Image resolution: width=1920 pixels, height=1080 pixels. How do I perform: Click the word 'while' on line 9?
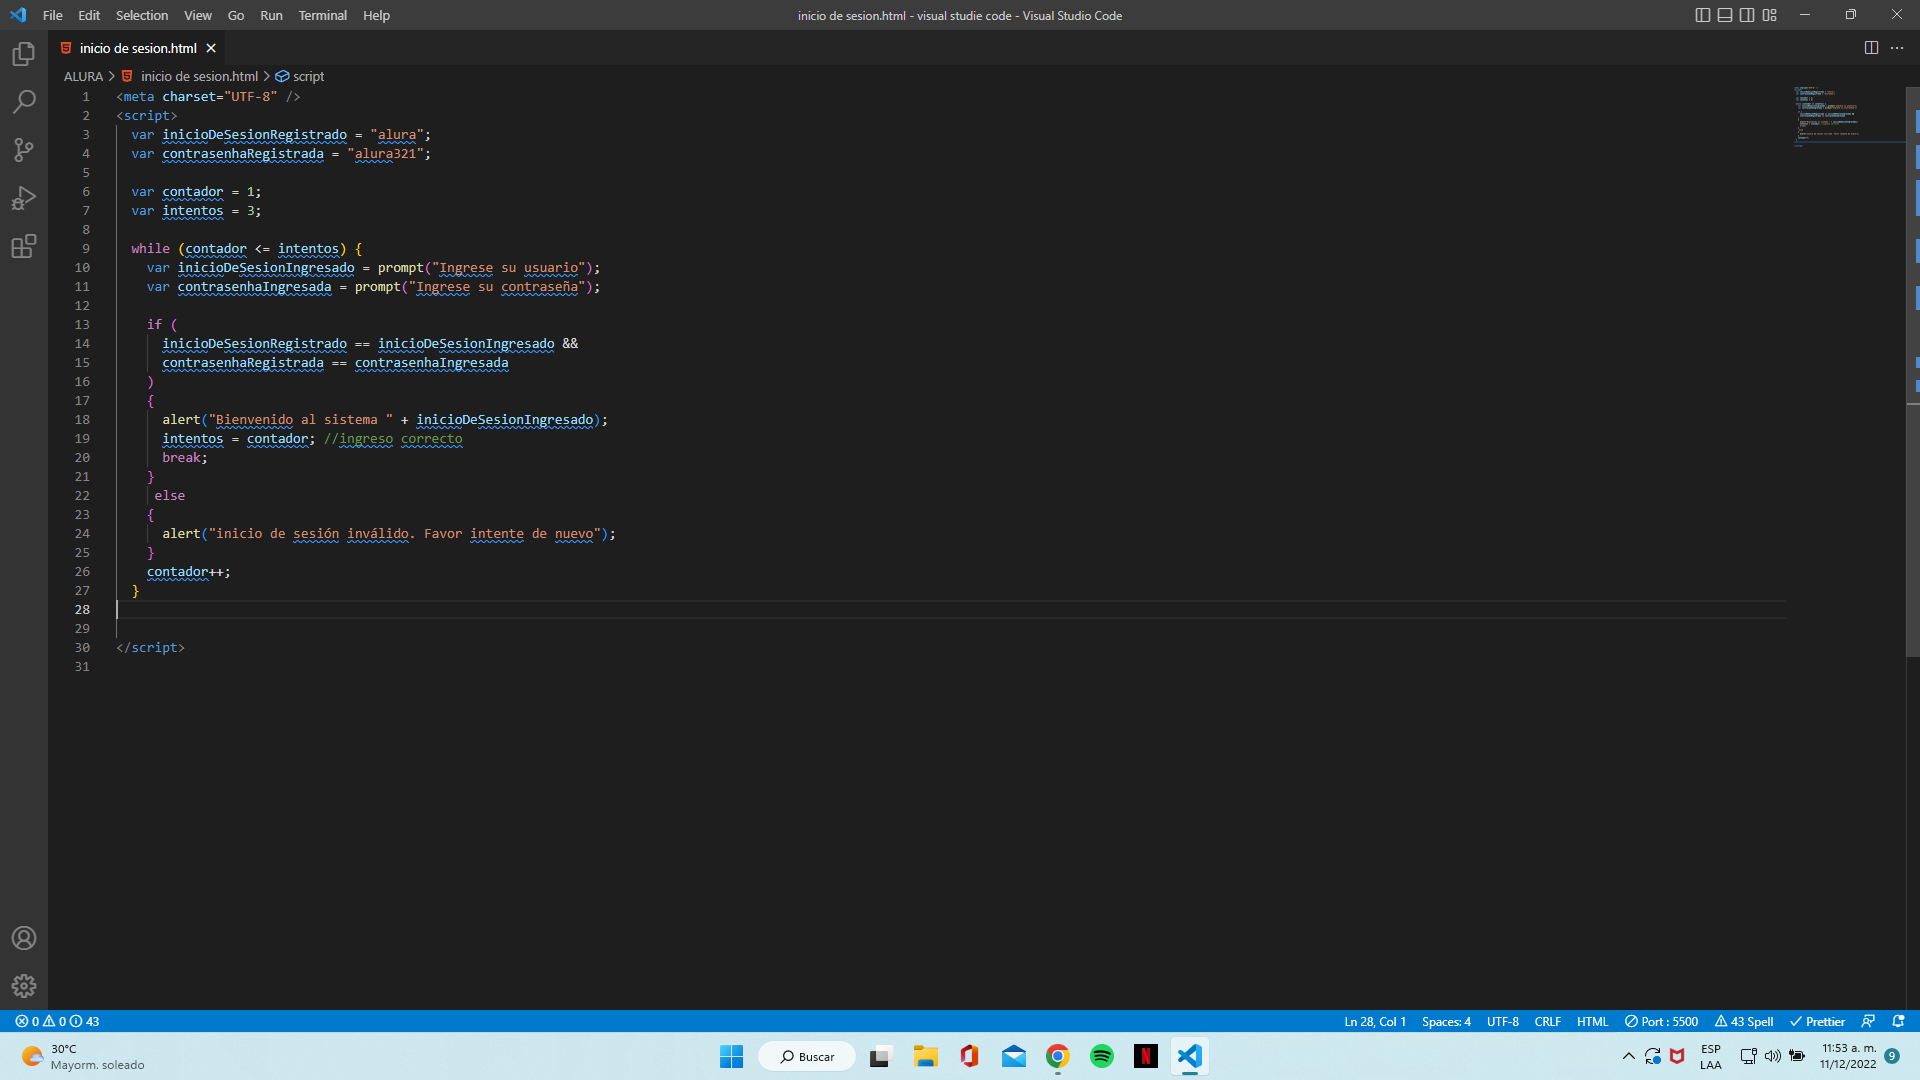(150, 248)
